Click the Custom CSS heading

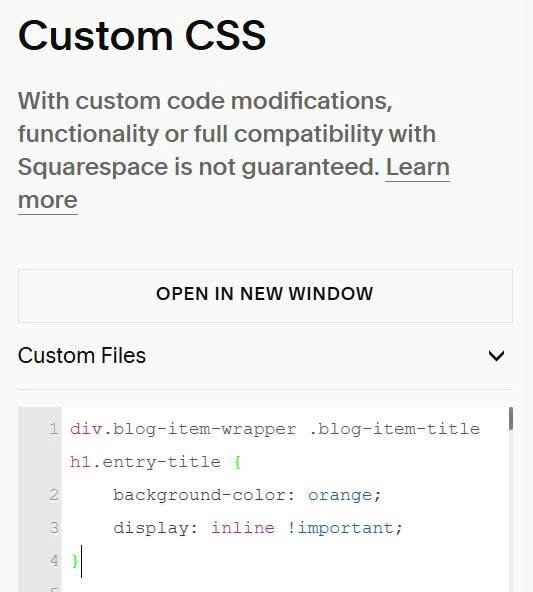142,35
